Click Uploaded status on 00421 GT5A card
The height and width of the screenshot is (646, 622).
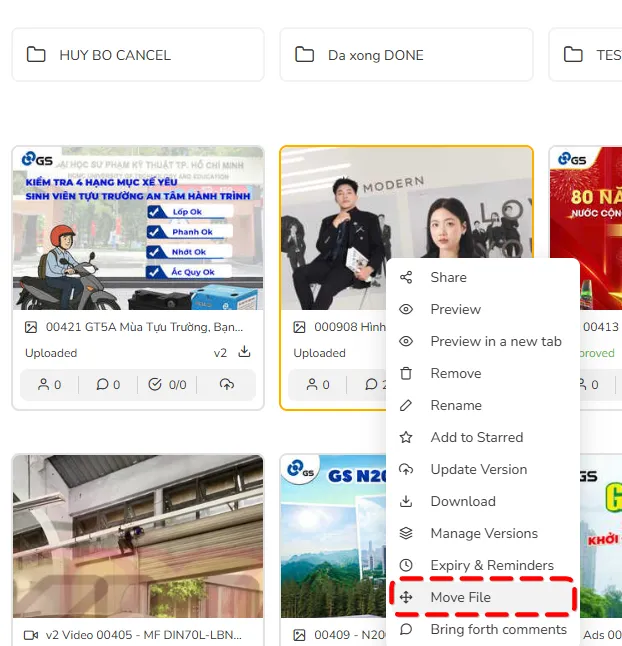tap(51, 353)
